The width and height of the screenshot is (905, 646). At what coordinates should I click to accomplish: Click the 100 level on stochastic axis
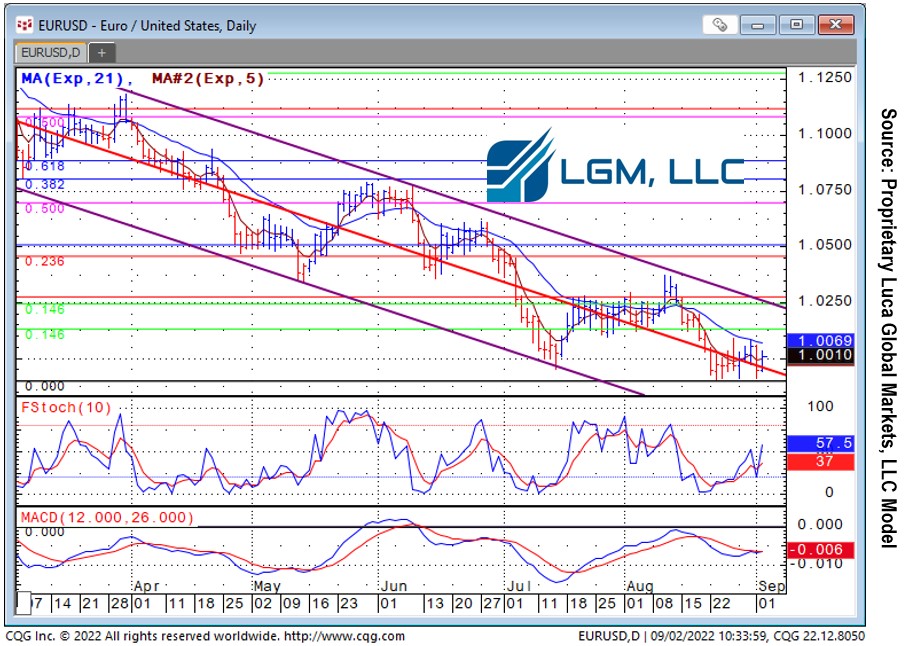(x=820, y=406)
